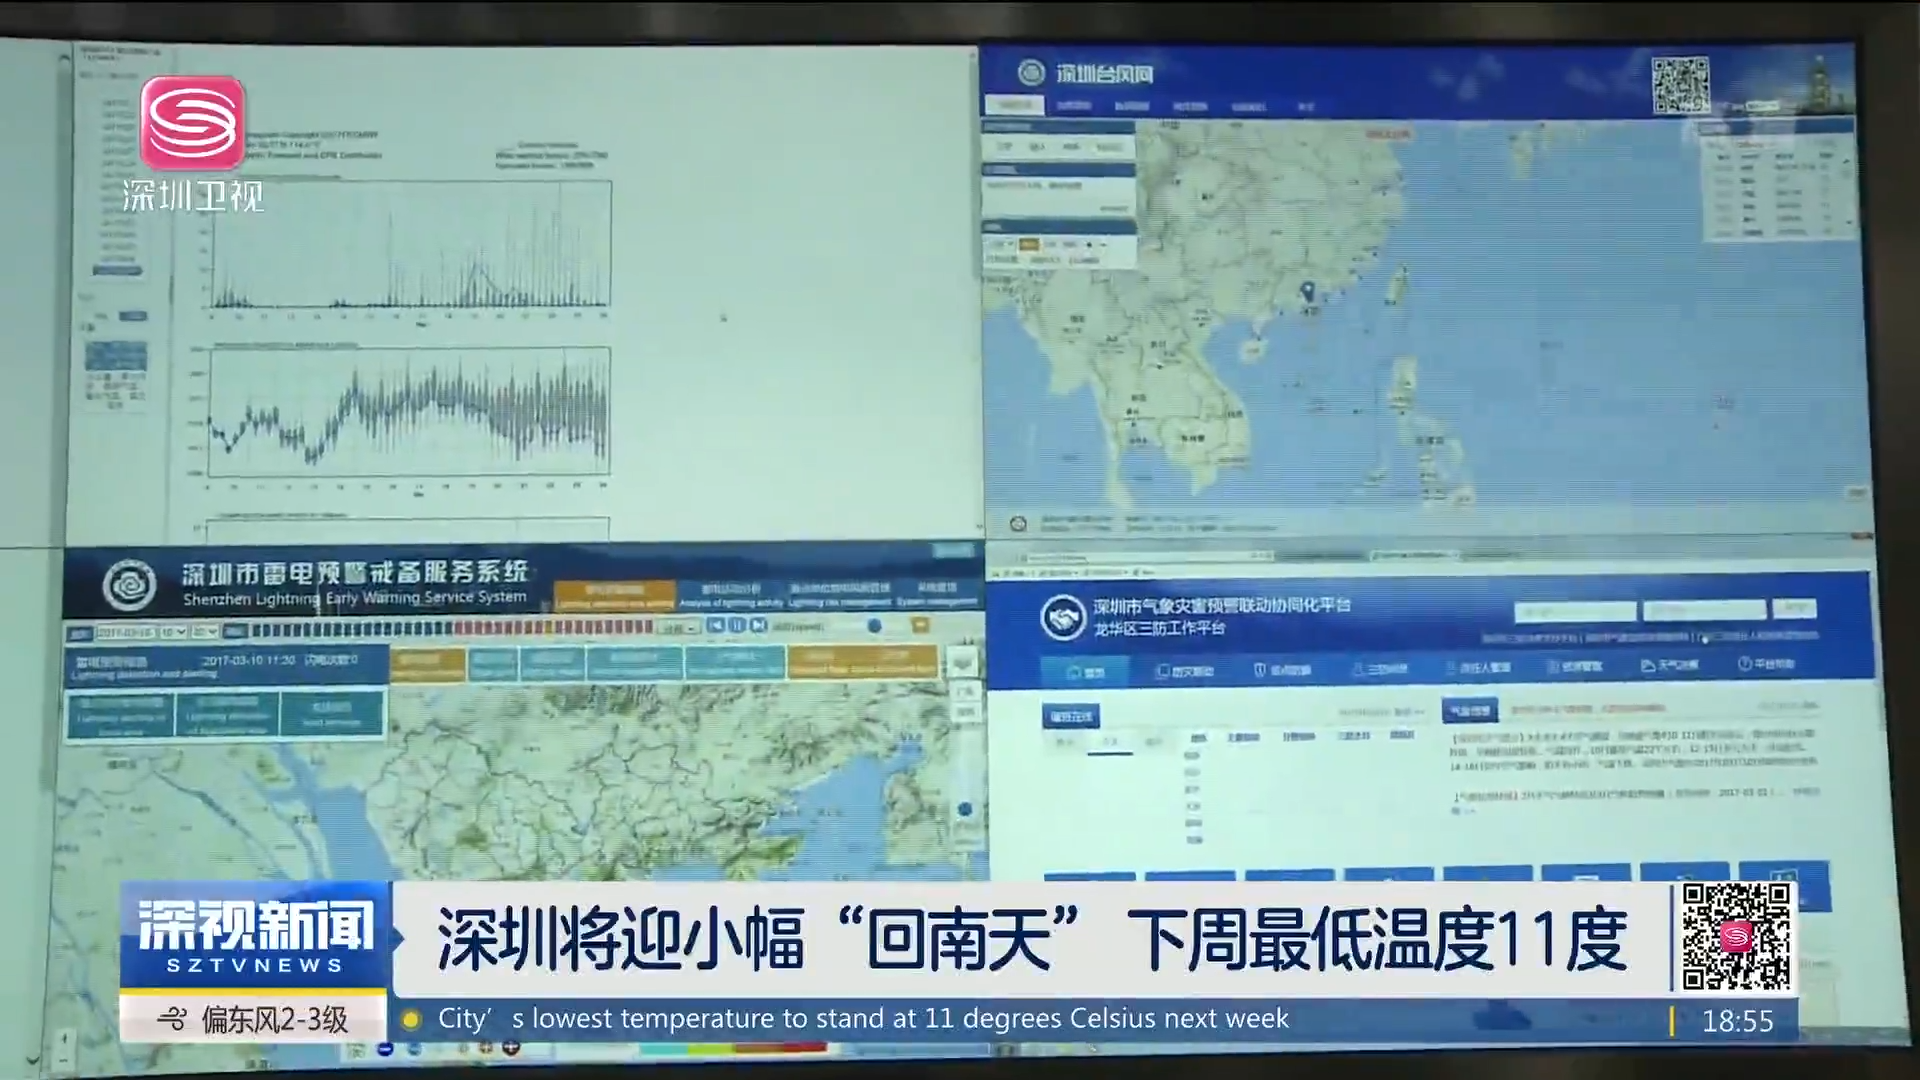
Task: Click the Shenzhen Typhoon Network logo
Action: pos(1031,73)
